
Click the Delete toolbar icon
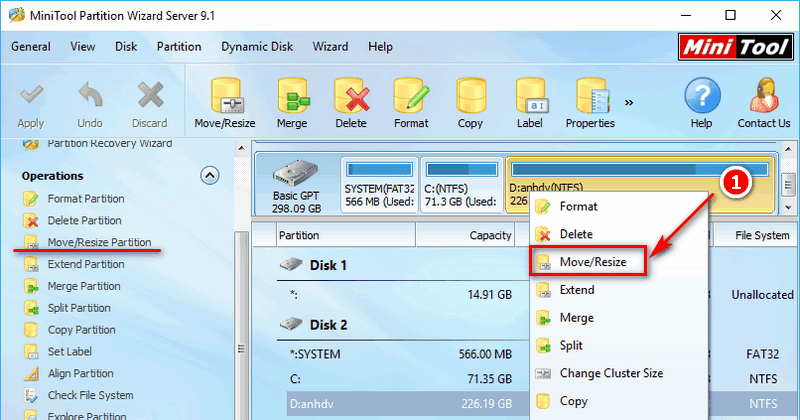coord(351,95)
